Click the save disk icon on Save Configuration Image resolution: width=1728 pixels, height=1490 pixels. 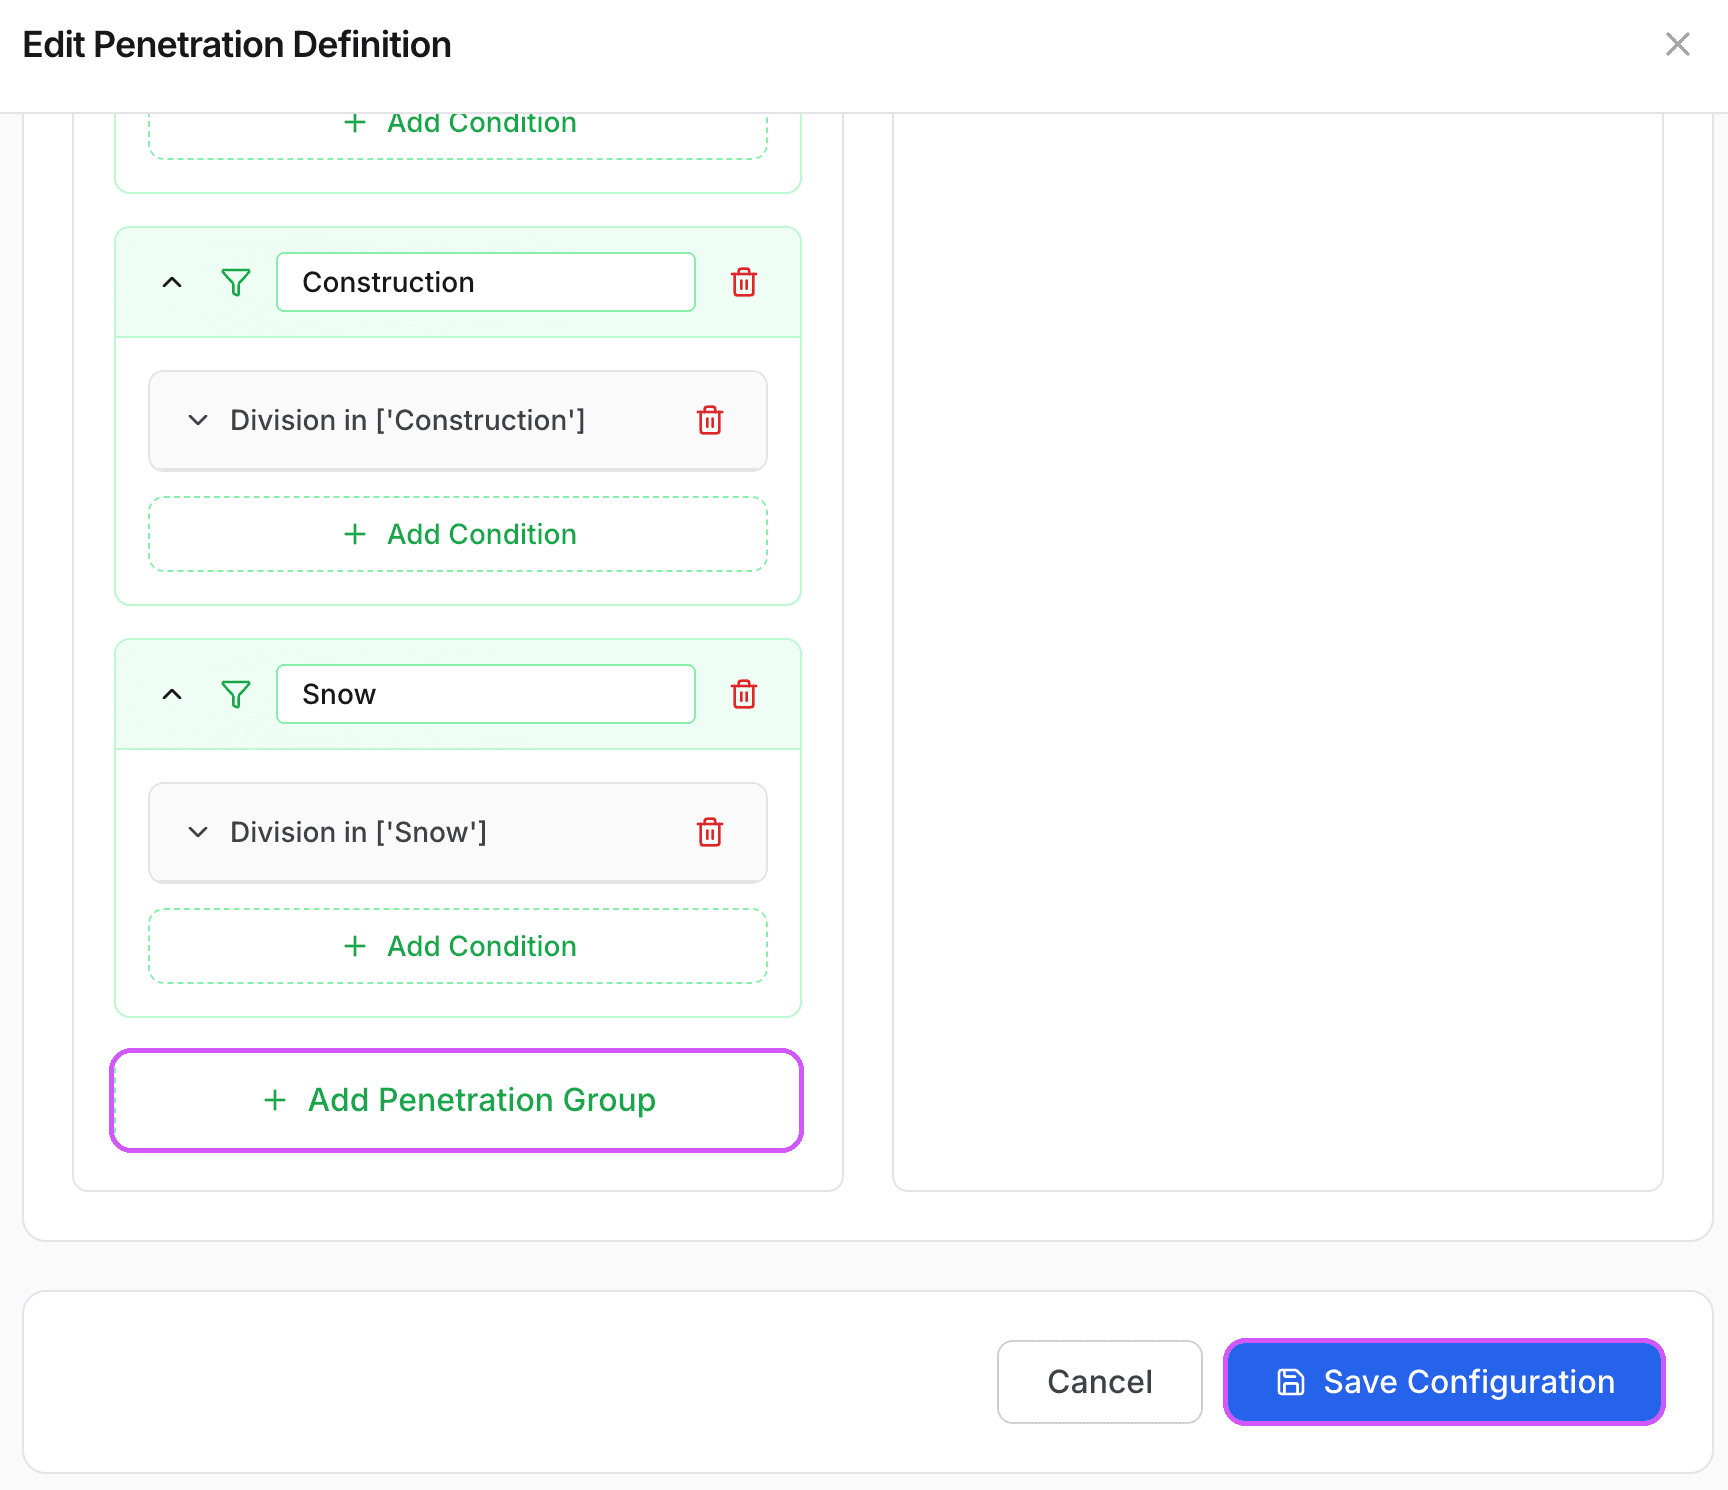1290,1381
